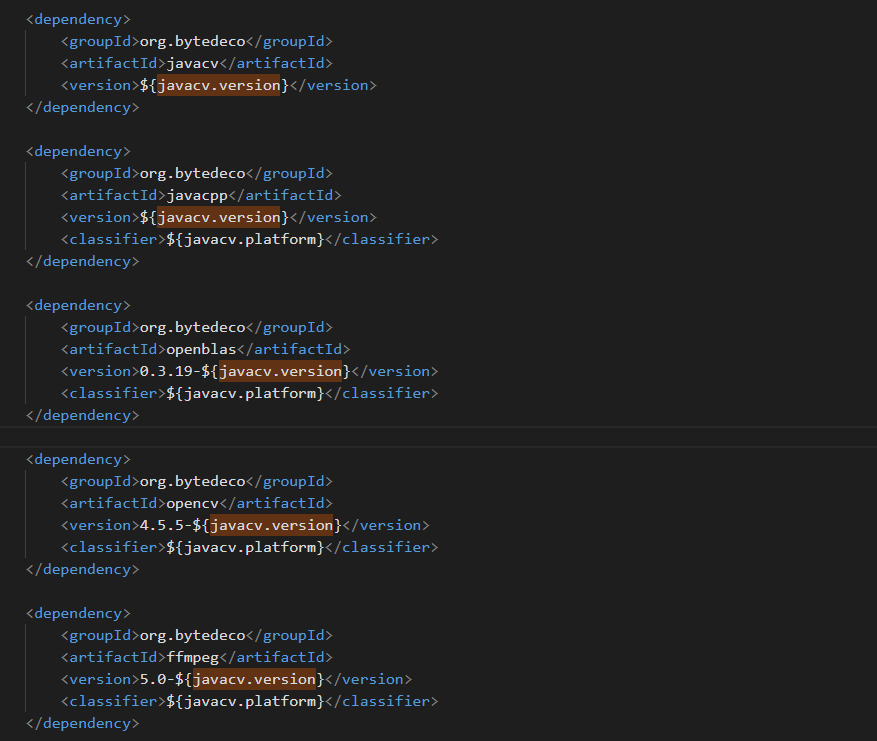
Task: Click opening <dependency> tag above ffmpeg block
Action: [x=78, y=613]
